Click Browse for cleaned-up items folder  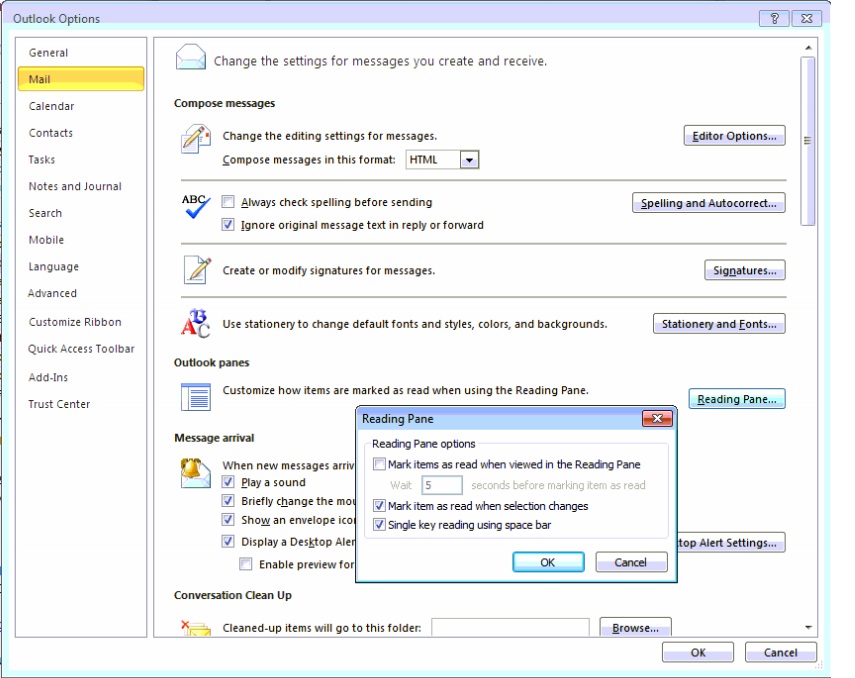point(637,627)
